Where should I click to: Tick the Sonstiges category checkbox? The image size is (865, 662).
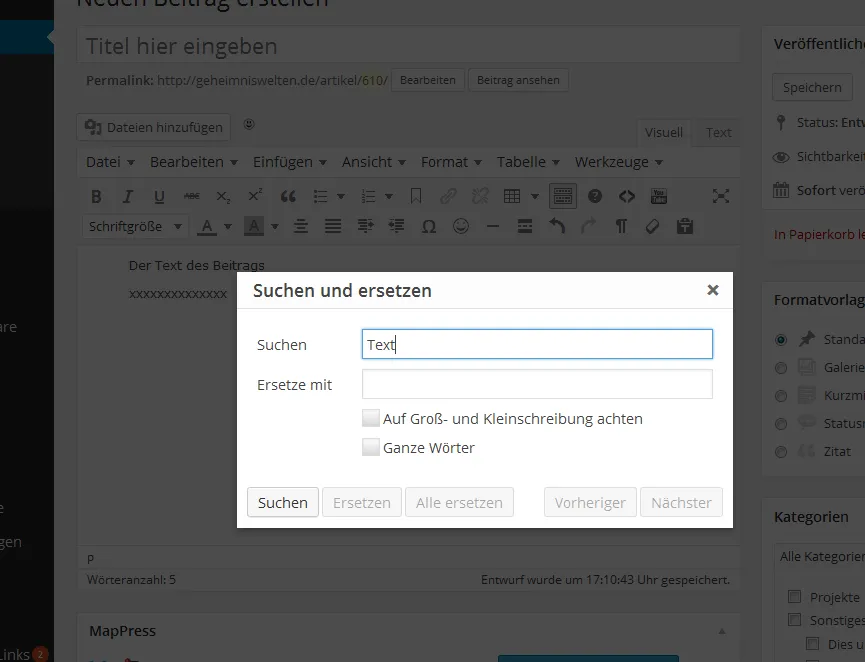794,620
